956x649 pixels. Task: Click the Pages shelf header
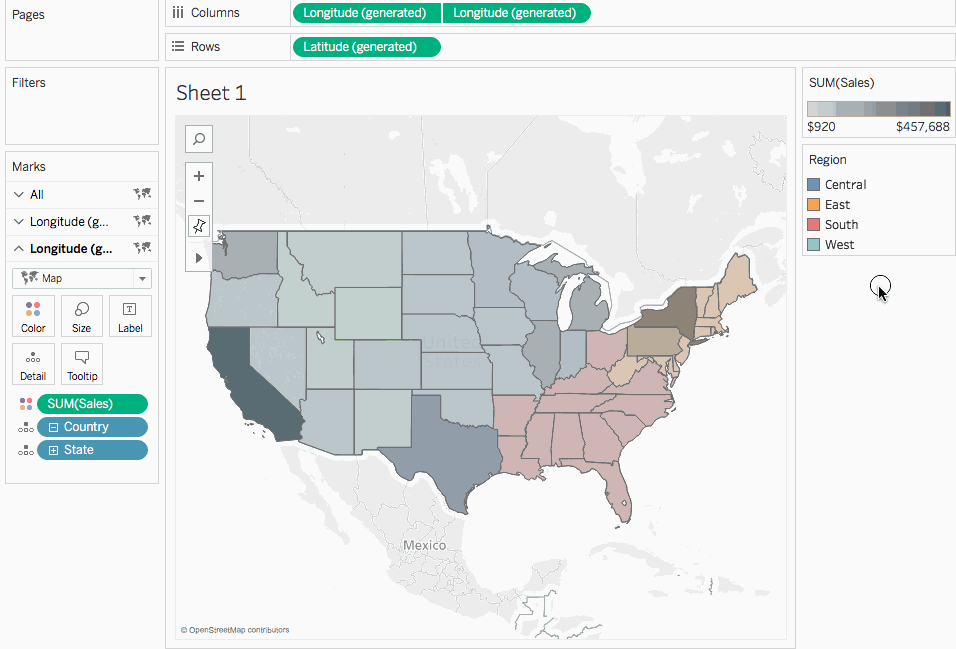coord(28,15)
